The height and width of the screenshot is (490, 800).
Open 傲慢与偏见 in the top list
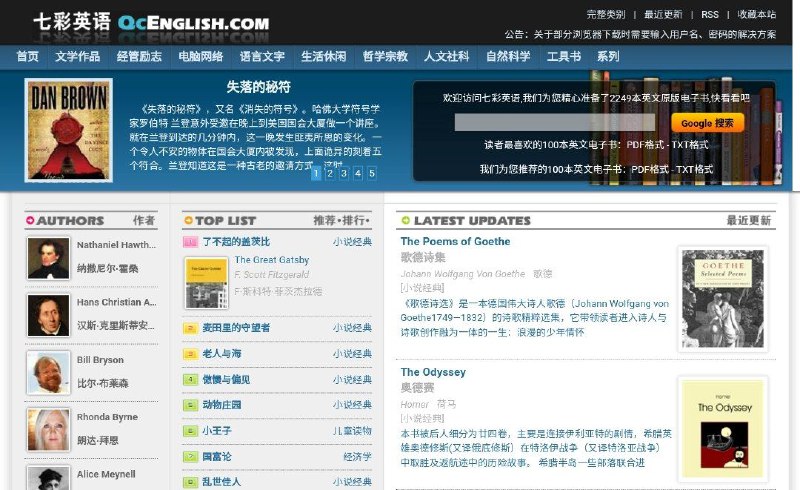[x=226, y=379]
